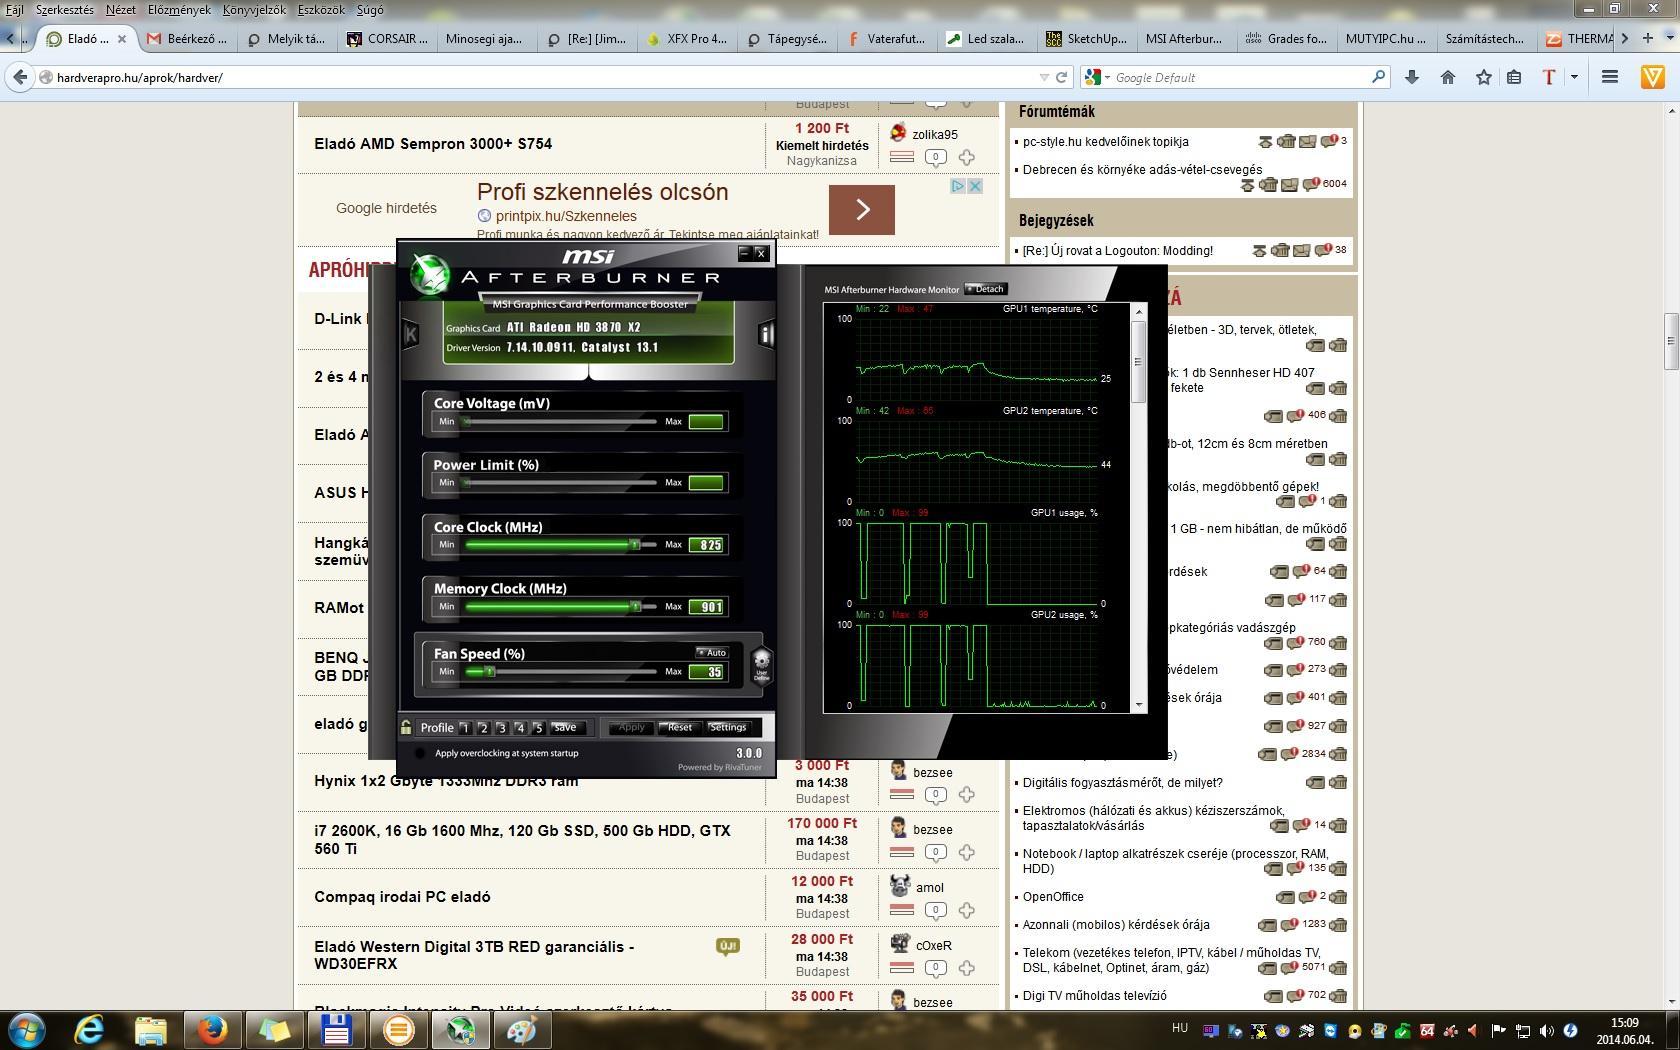Open the Könyvjelzők menu
1680x1050 pixels.
click(x=254, y=10)
